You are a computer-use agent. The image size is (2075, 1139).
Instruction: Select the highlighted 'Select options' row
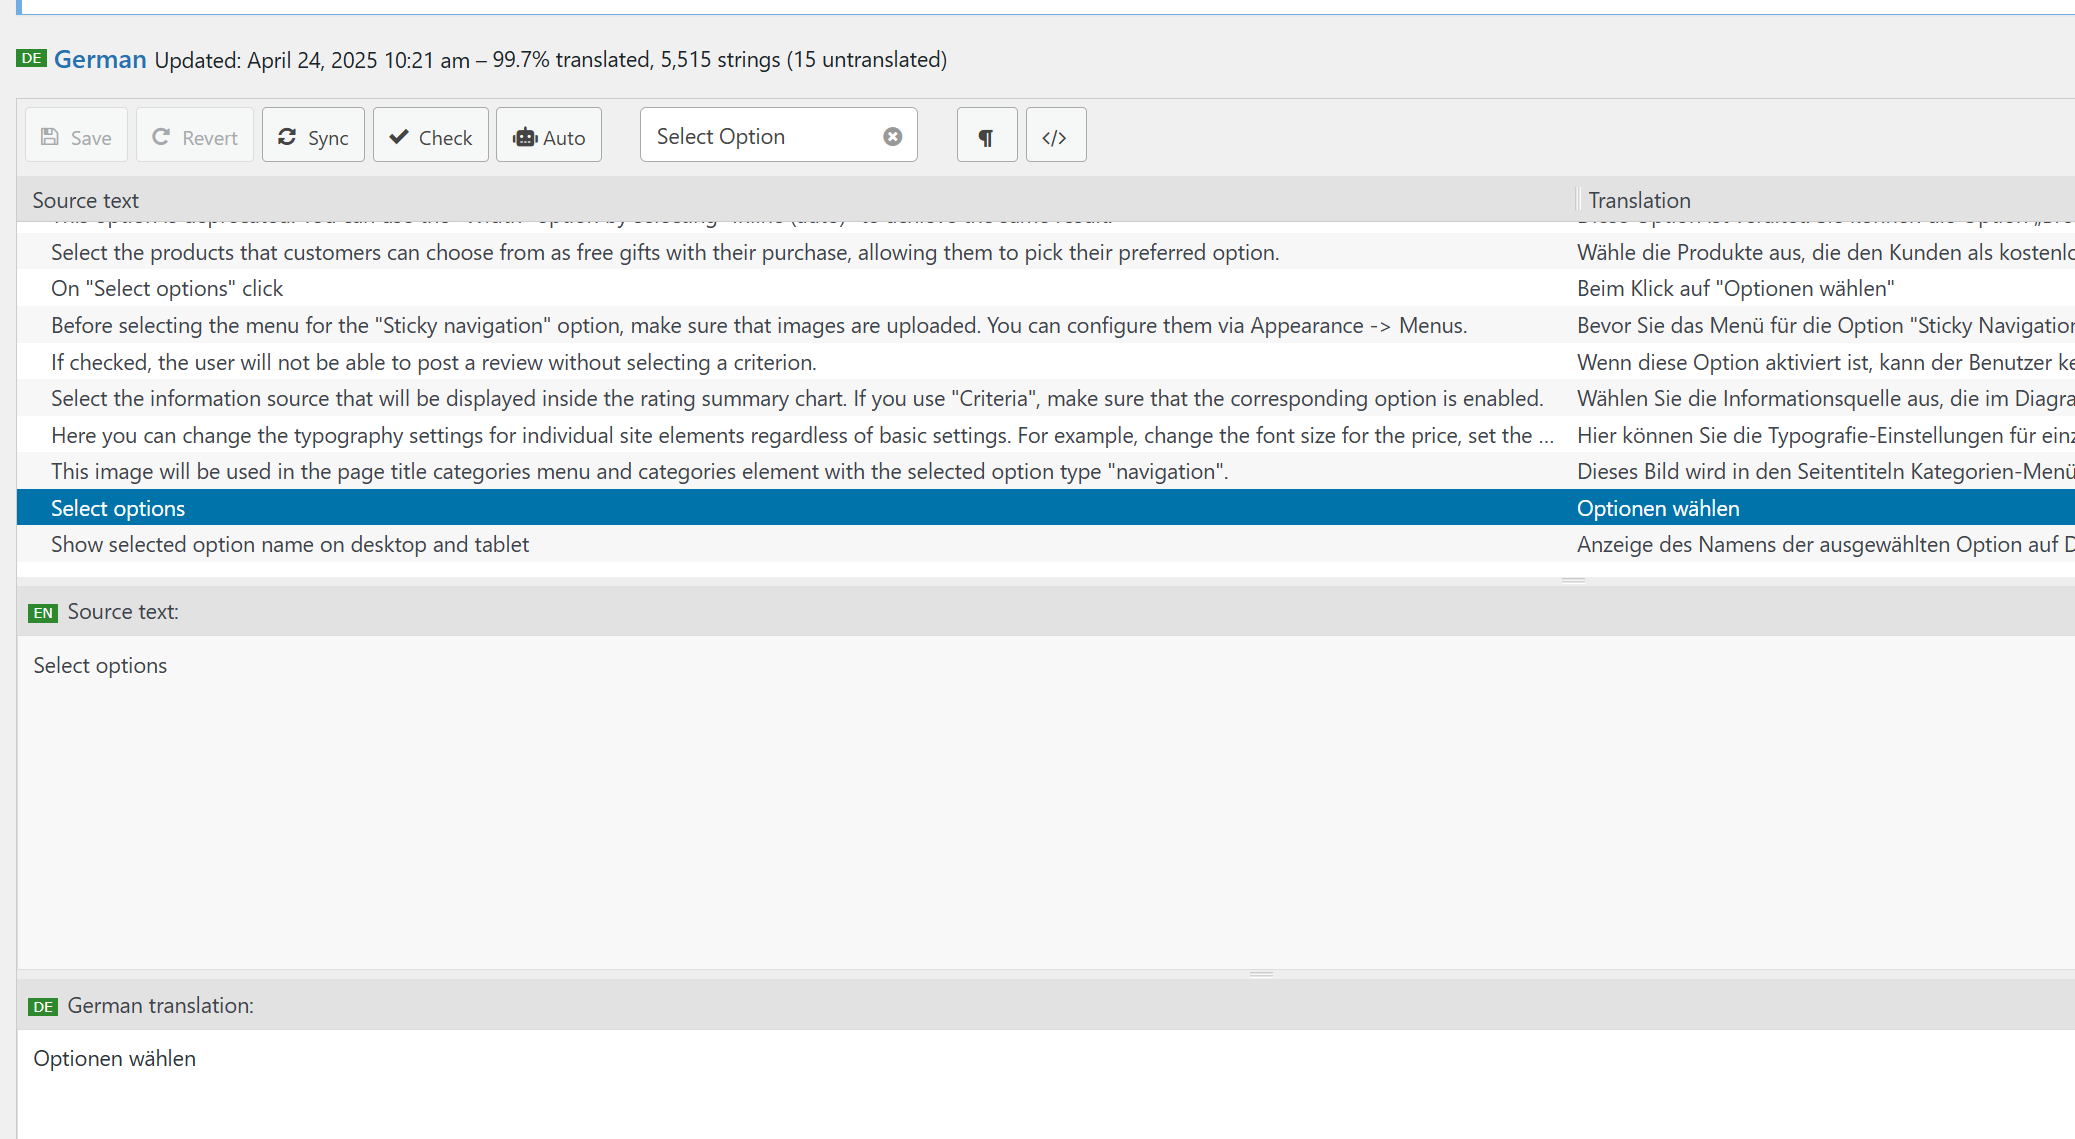point(1046,508)
